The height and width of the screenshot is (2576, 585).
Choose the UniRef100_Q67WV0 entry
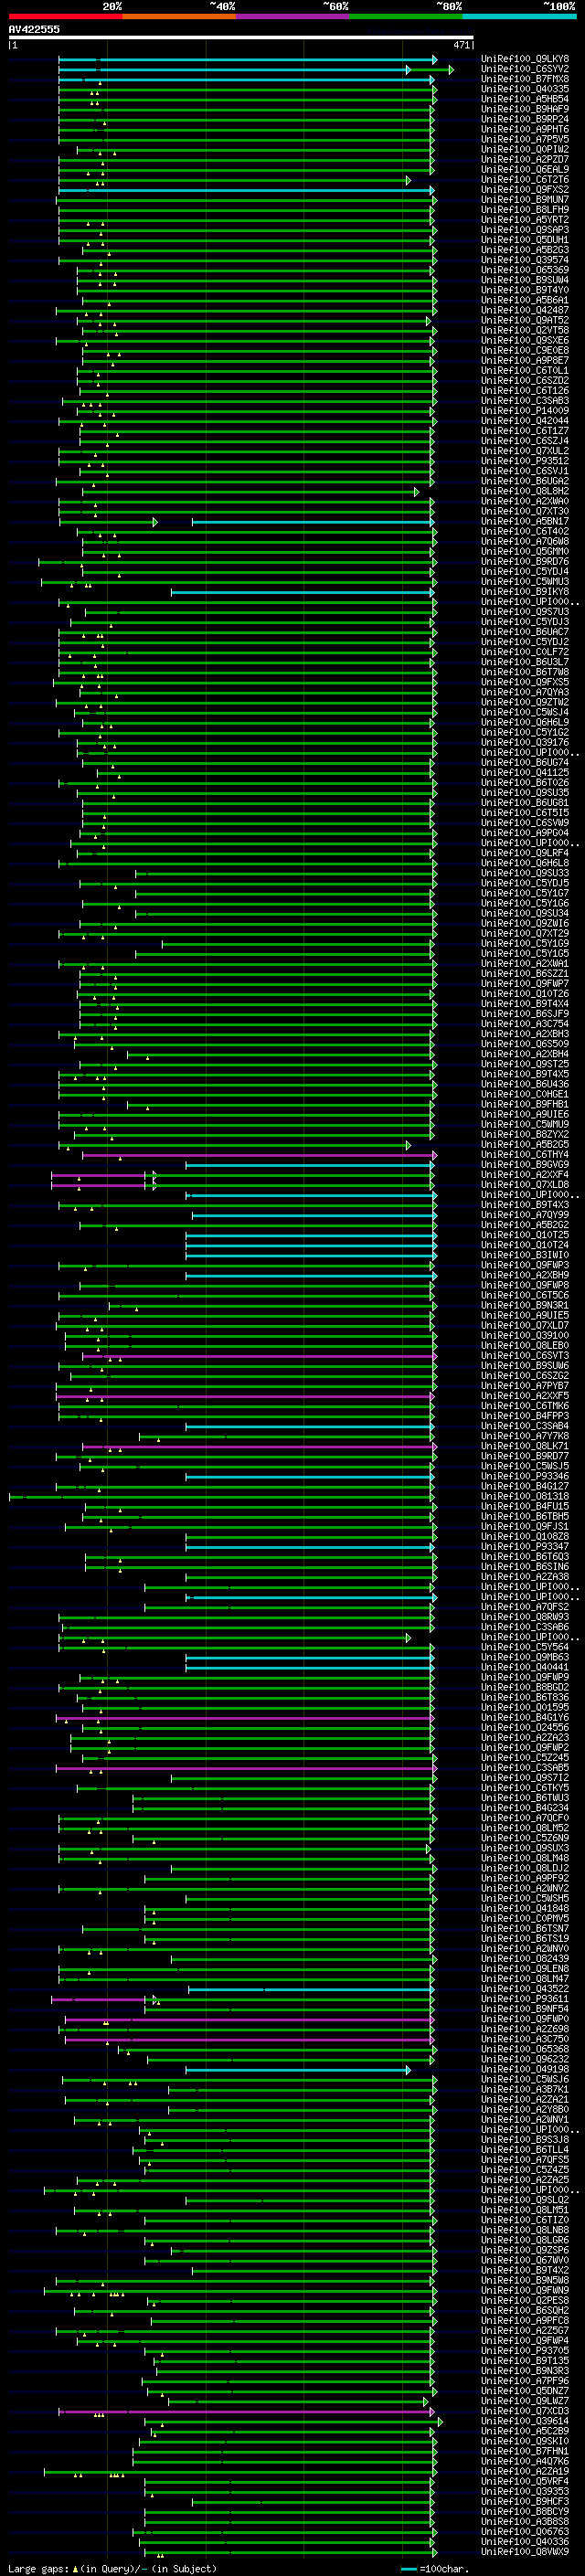point(525,2260)
